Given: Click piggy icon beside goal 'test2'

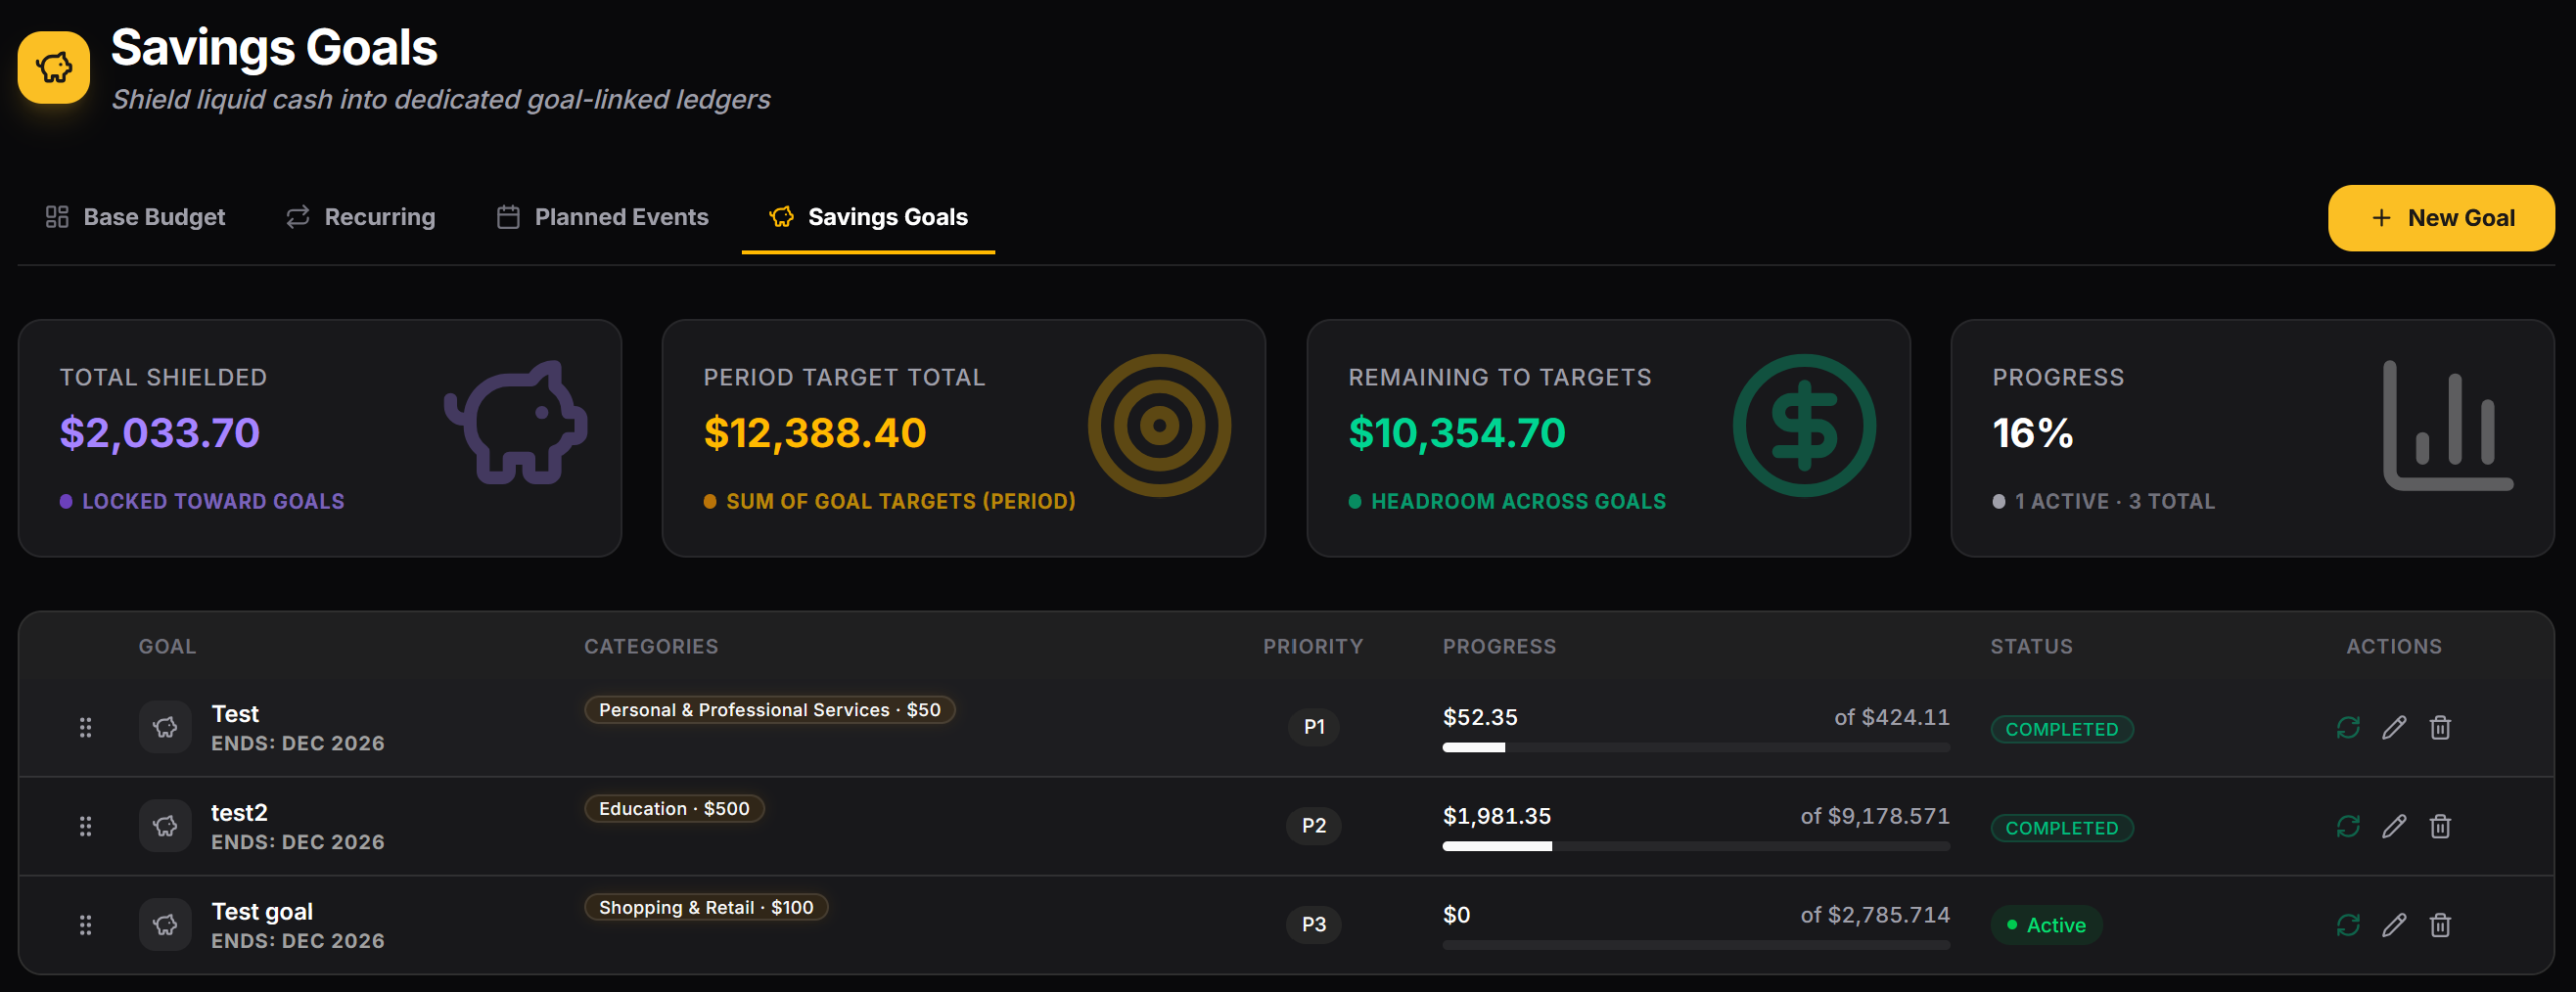Looking at the screenshot, I should [x=165, y=826].
